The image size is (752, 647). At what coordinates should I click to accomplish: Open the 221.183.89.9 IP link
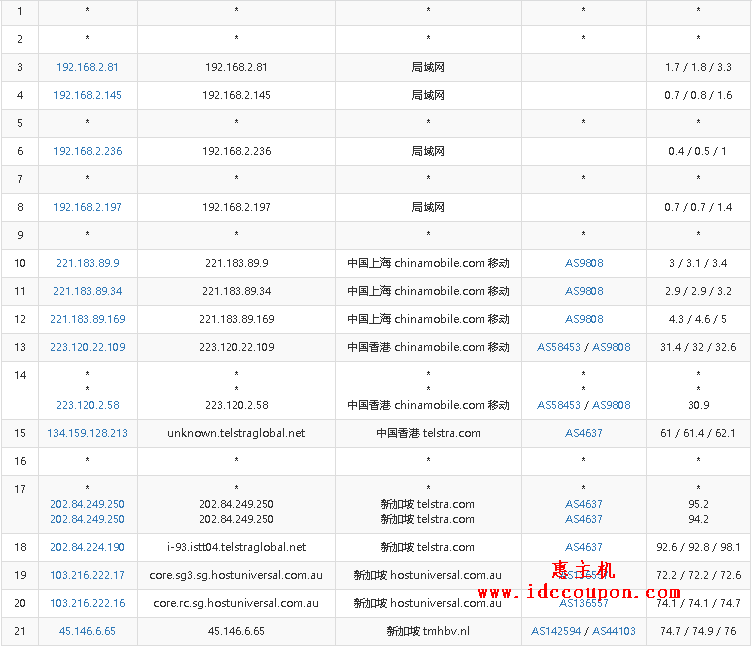[87, 263]
